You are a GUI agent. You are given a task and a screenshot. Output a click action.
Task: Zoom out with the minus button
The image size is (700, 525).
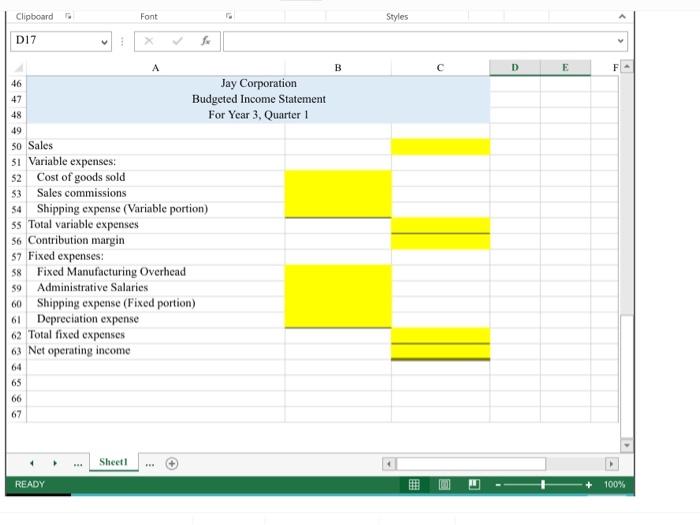498,485
